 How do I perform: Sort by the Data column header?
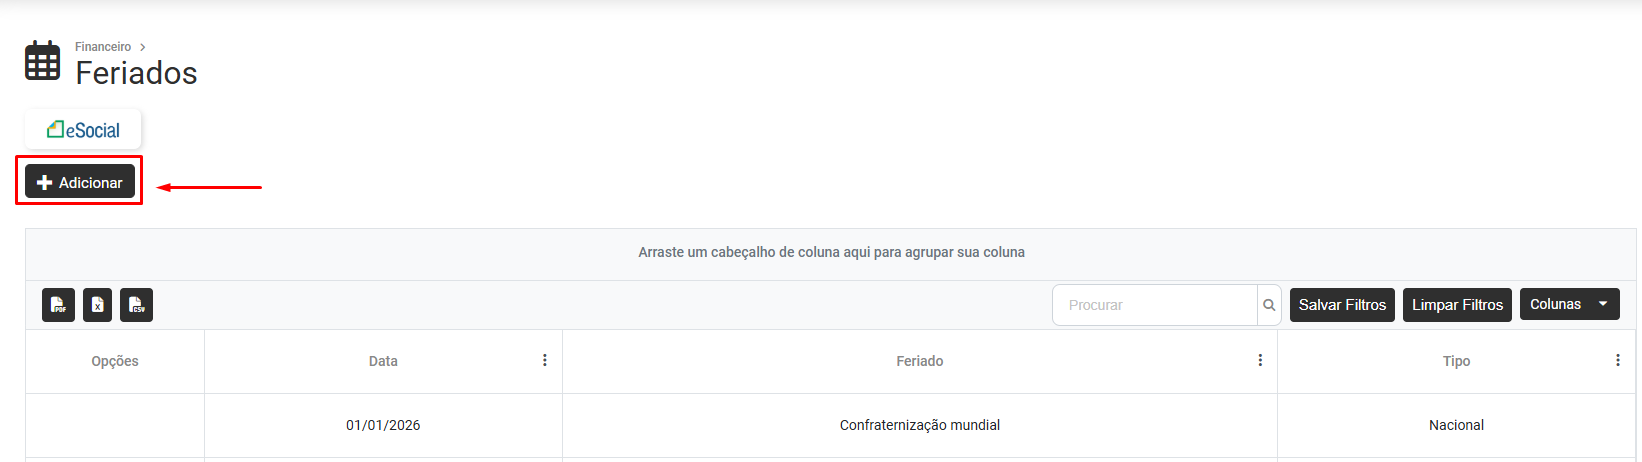[383, 361]
